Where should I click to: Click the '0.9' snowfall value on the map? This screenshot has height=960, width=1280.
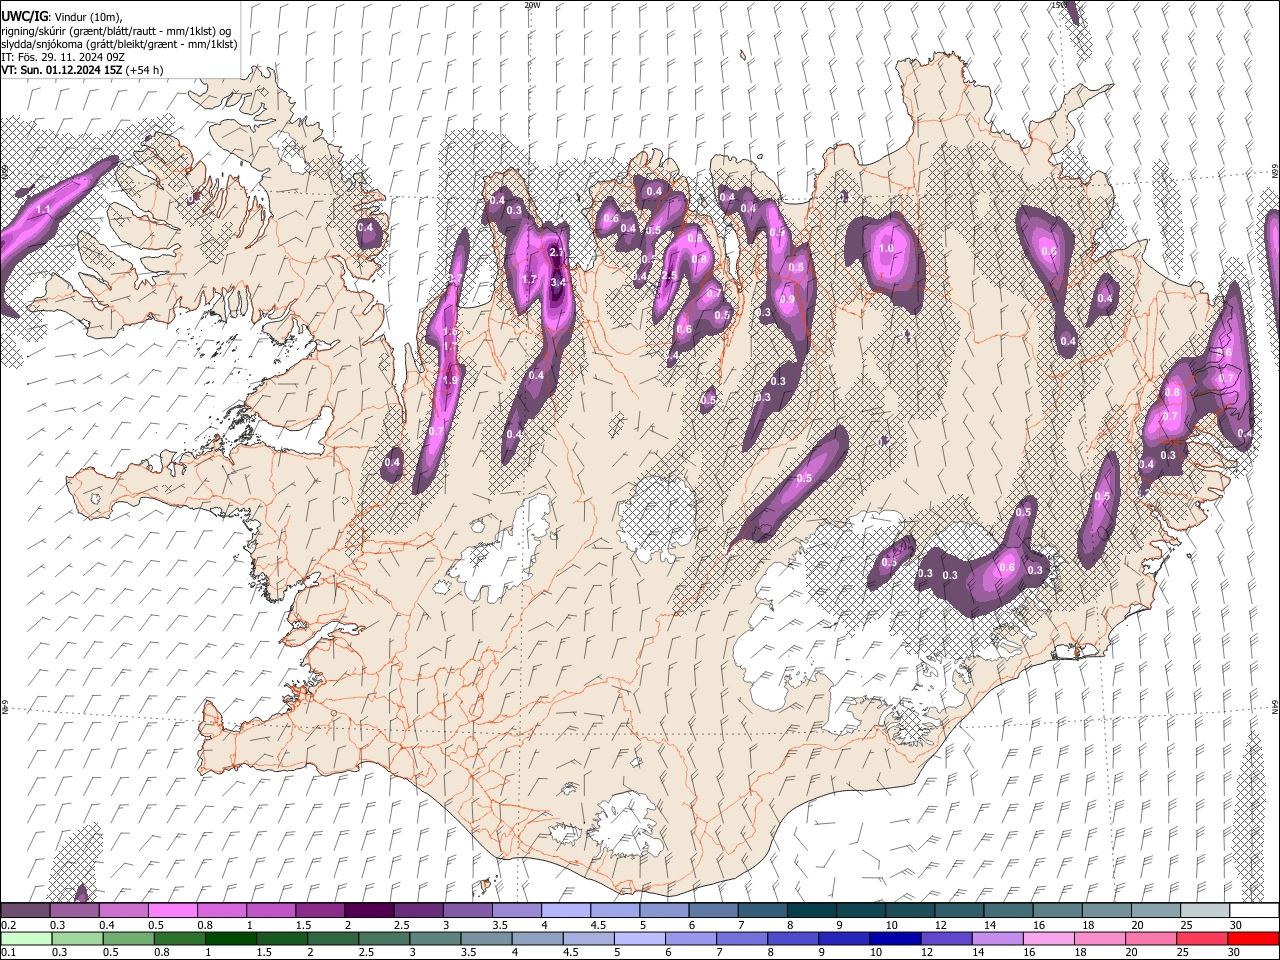point(787,299)
